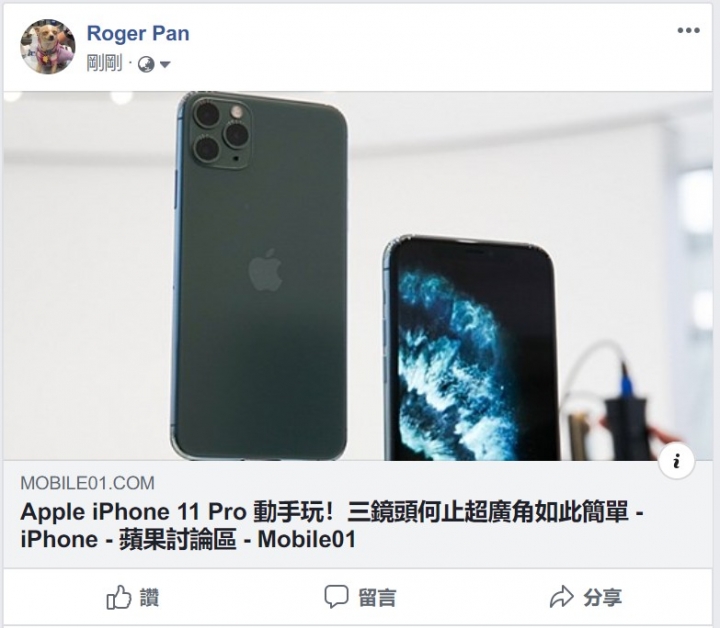This screenshot has width=720, height=628.
Task: Click the speech bubble comment icon
Action: click(x=336, y=596)
